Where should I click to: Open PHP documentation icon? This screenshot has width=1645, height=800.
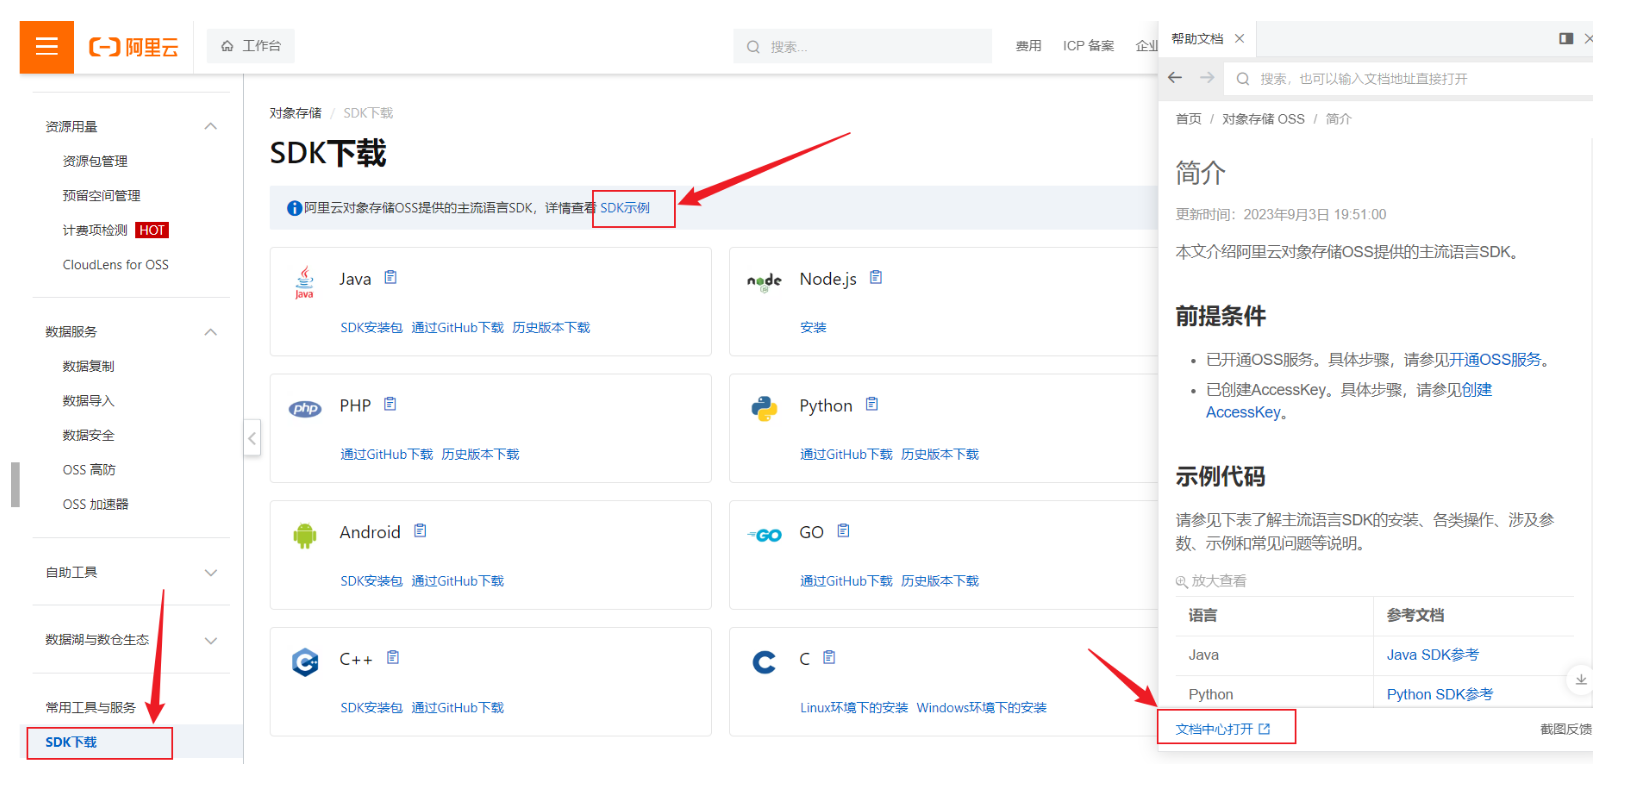click(x=390, y=405)
